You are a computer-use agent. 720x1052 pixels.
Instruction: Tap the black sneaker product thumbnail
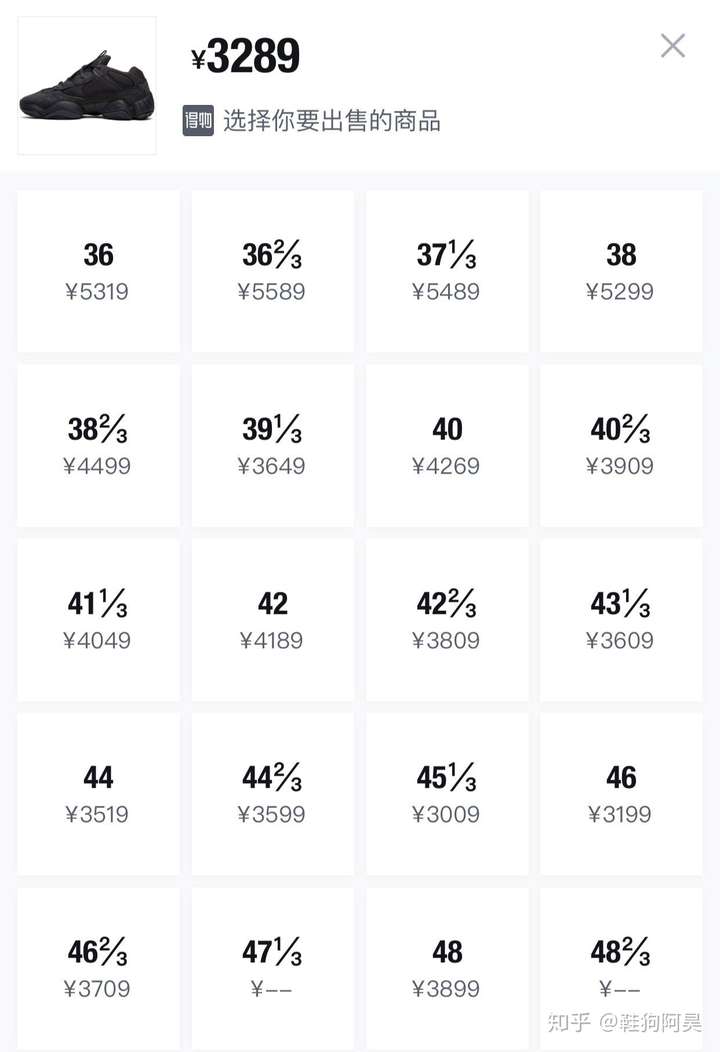(87, 86)
